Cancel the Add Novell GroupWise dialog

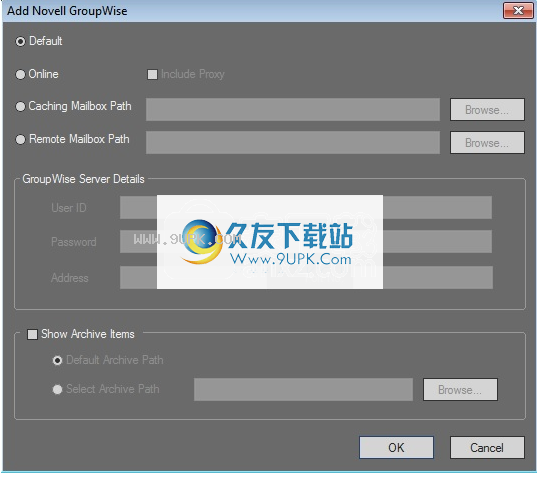(x=487, y=447)
